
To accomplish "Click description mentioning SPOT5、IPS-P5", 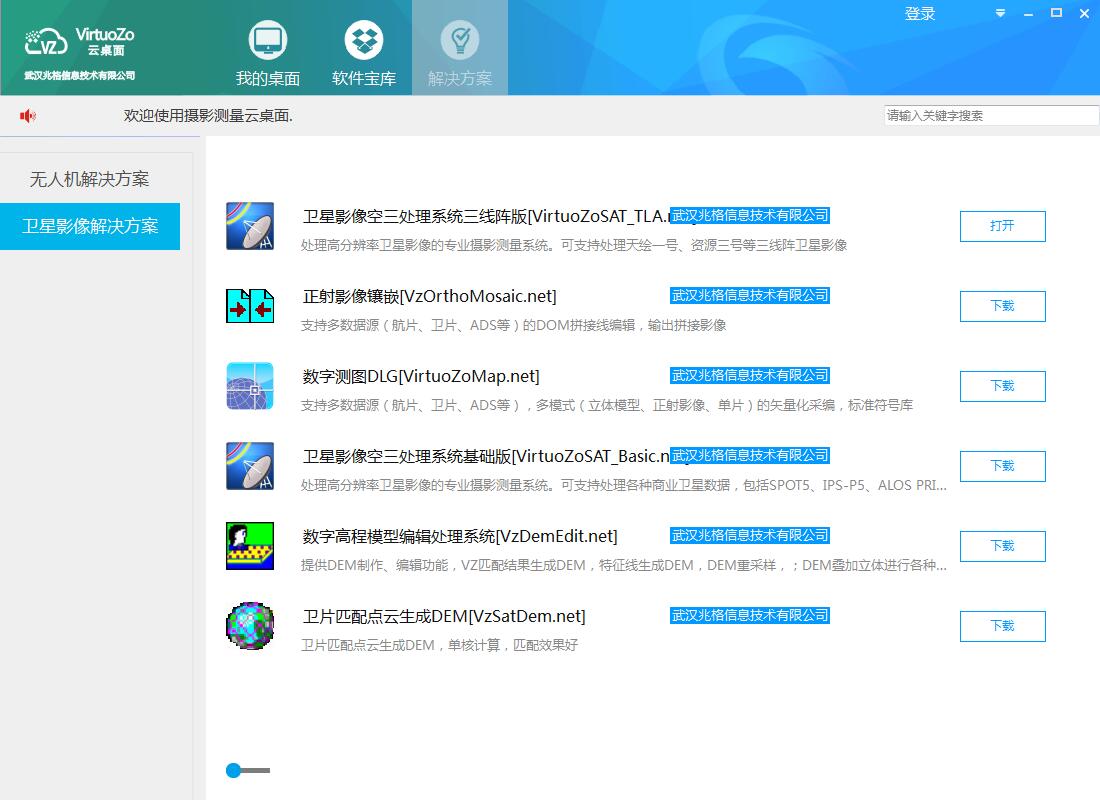I will coord(624,485).
